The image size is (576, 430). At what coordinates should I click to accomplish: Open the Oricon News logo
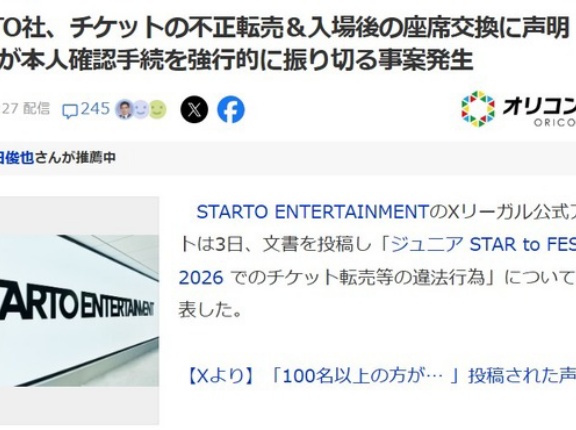518,109
